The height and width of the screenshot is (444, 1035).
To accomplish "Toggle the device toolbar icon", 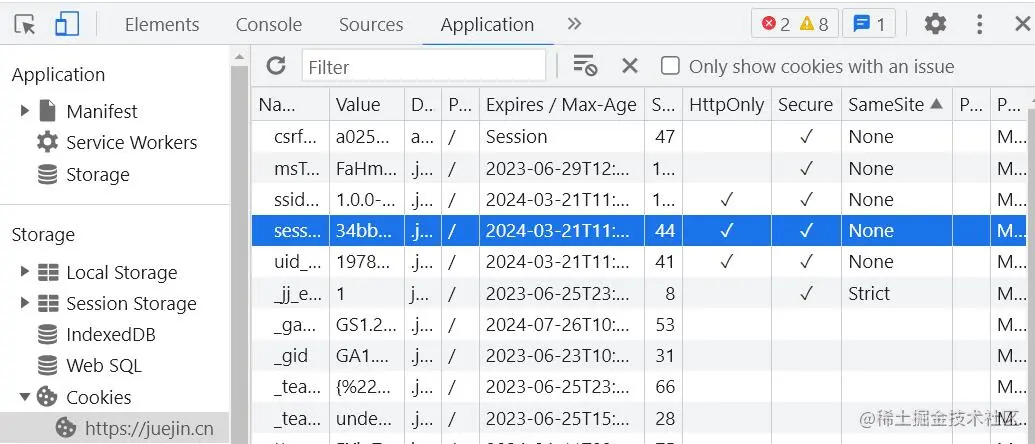I will (67, 24).
